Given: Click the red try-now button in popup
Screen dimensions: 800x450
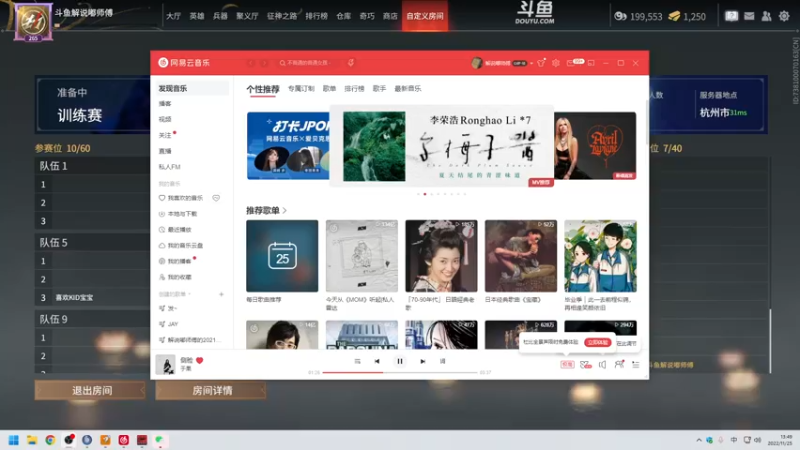Looking at the screenshot, I should point(597,342).
